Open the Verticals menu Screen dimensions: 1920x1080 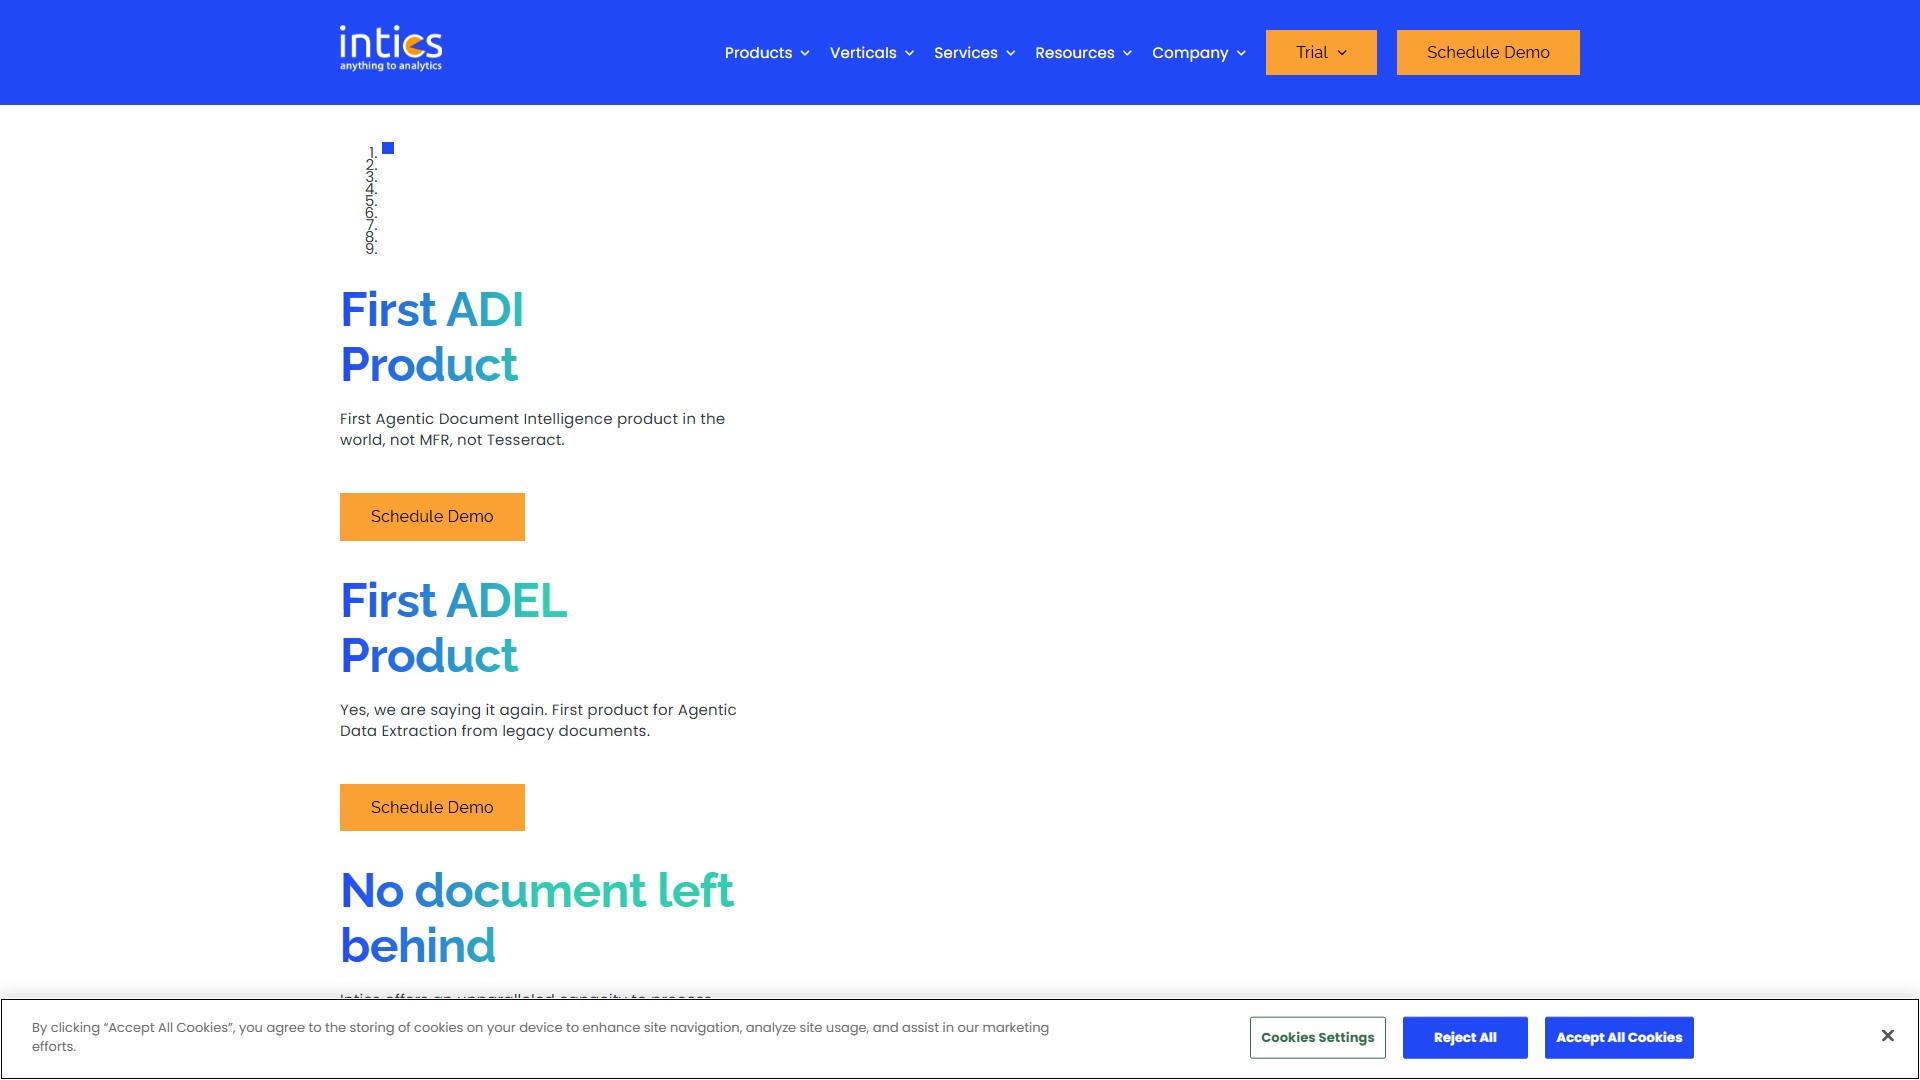(862, 53)
